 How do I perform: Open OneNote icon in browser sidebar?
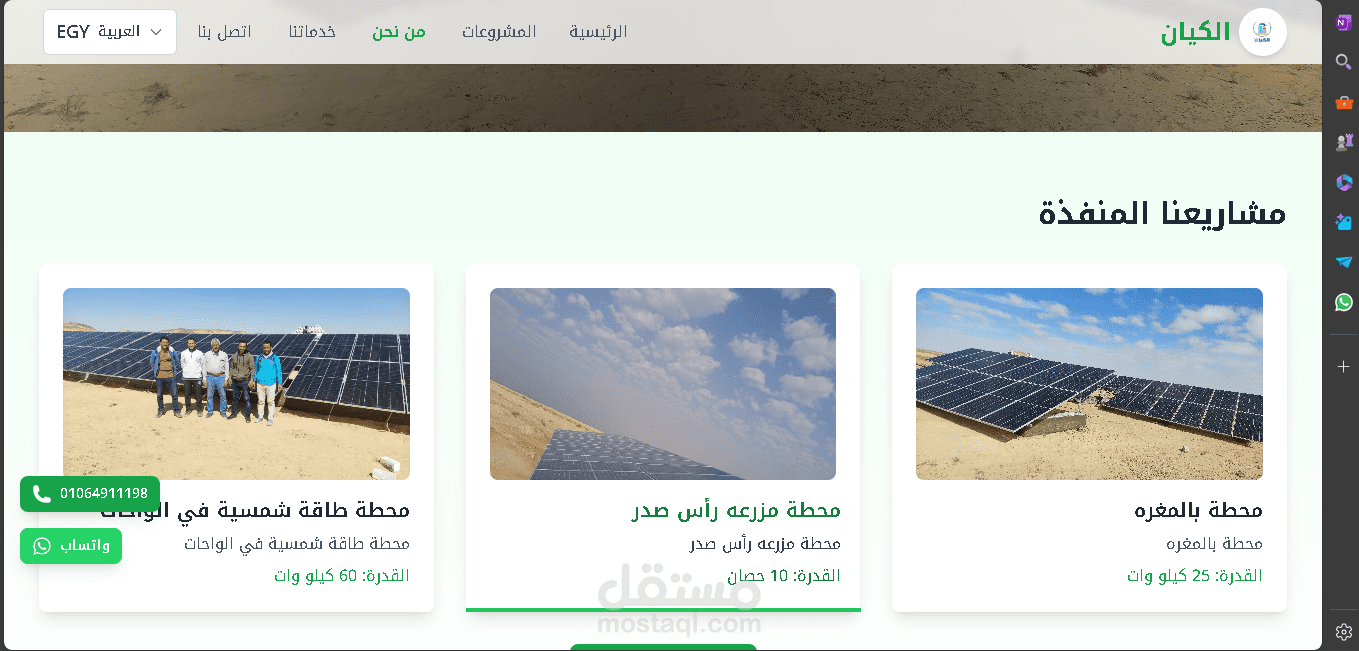coord(1343,22)
